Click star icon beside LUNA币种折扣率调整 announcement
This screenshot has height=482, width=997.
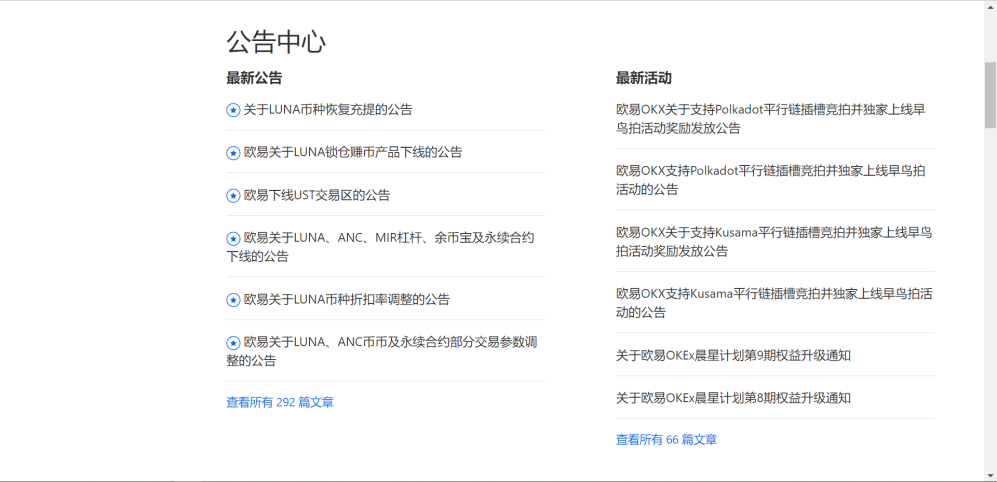pyautogui.click(x=233, y=300)
